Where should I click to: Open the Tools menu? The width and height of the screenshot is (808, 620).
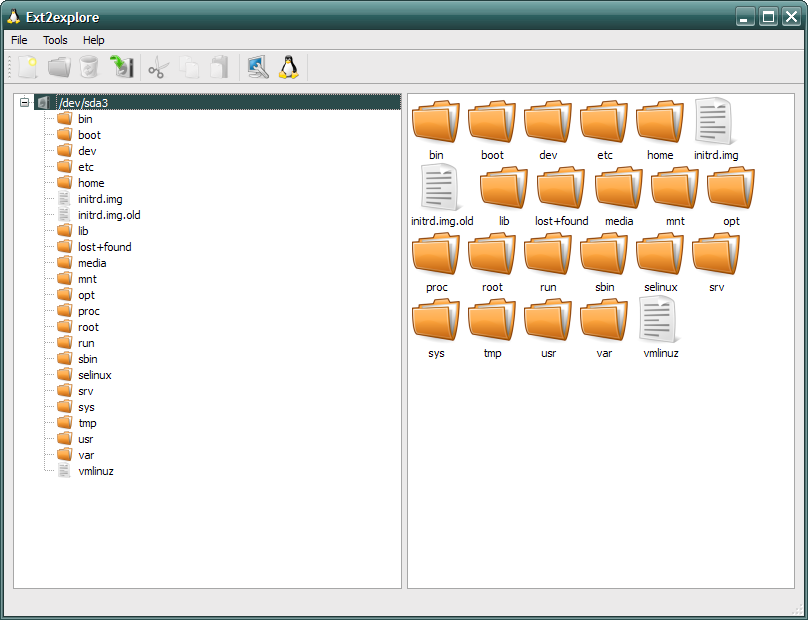[55, 40]
